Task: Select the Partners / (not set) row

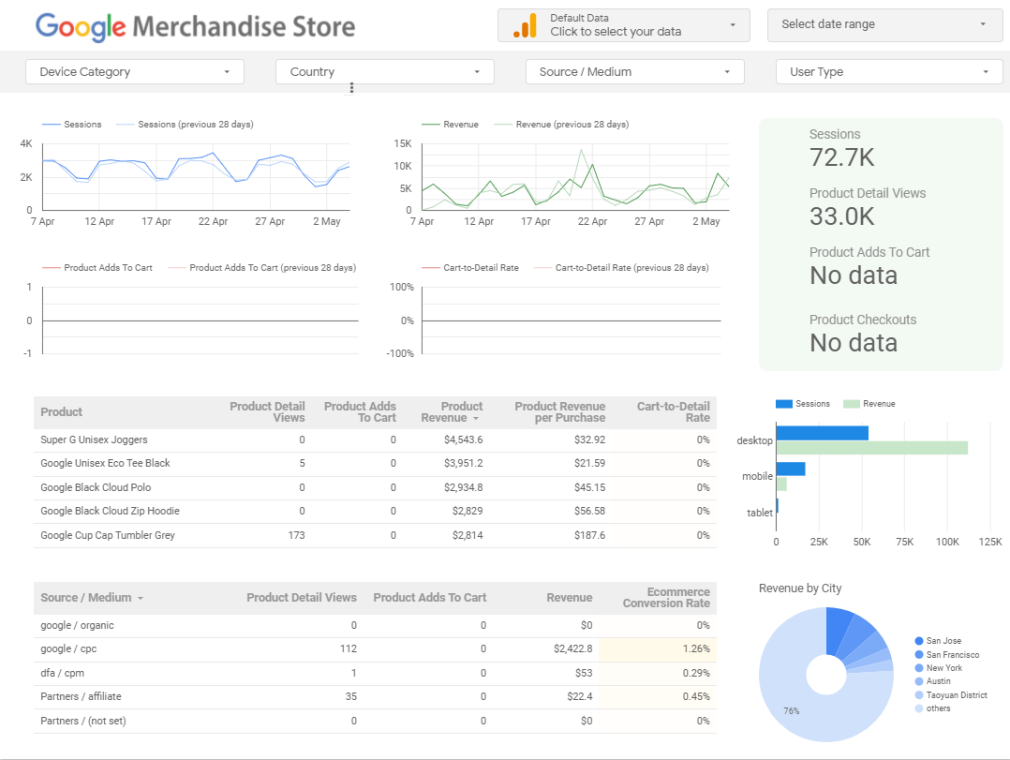Action: (375, 721)
